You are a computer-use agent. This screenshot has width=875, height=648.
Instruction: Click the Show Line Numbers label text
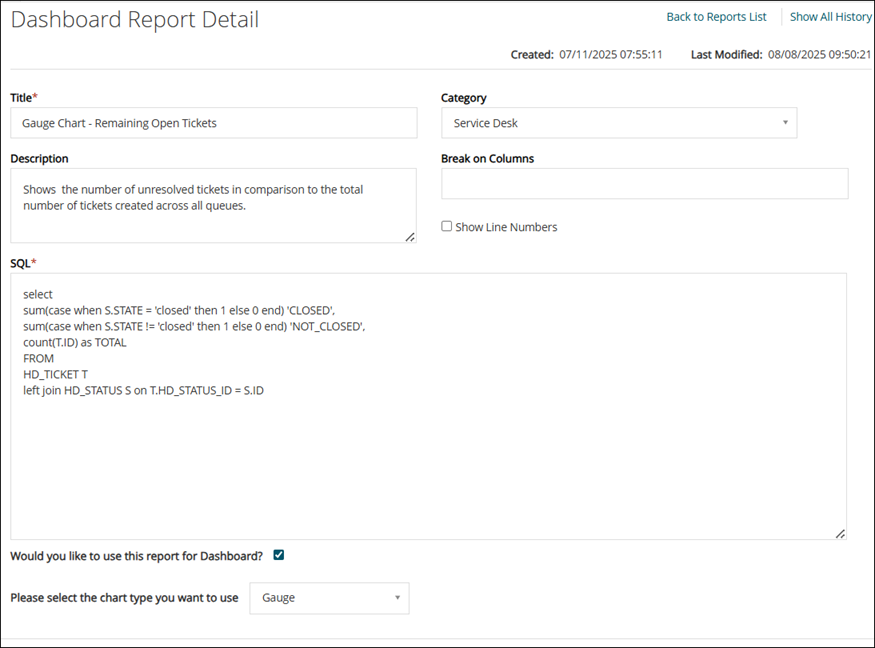click(506, 227)
